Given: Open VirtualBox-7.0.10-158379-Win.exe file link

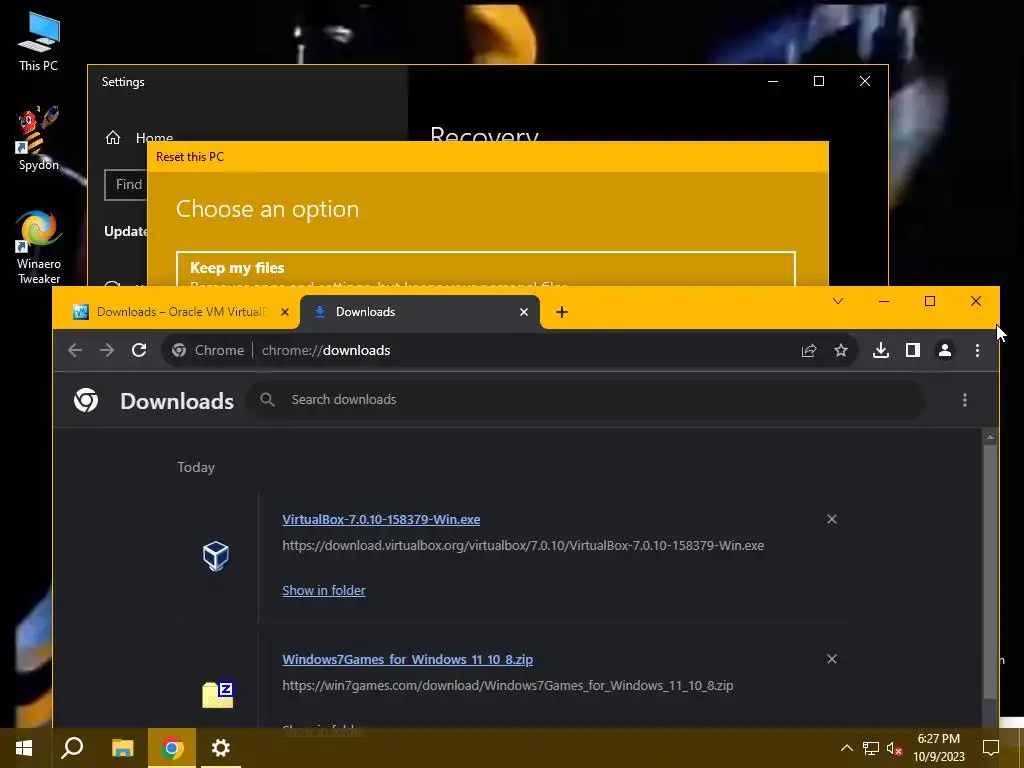Looking at the screenshot, I should click(x=381, y=519).
